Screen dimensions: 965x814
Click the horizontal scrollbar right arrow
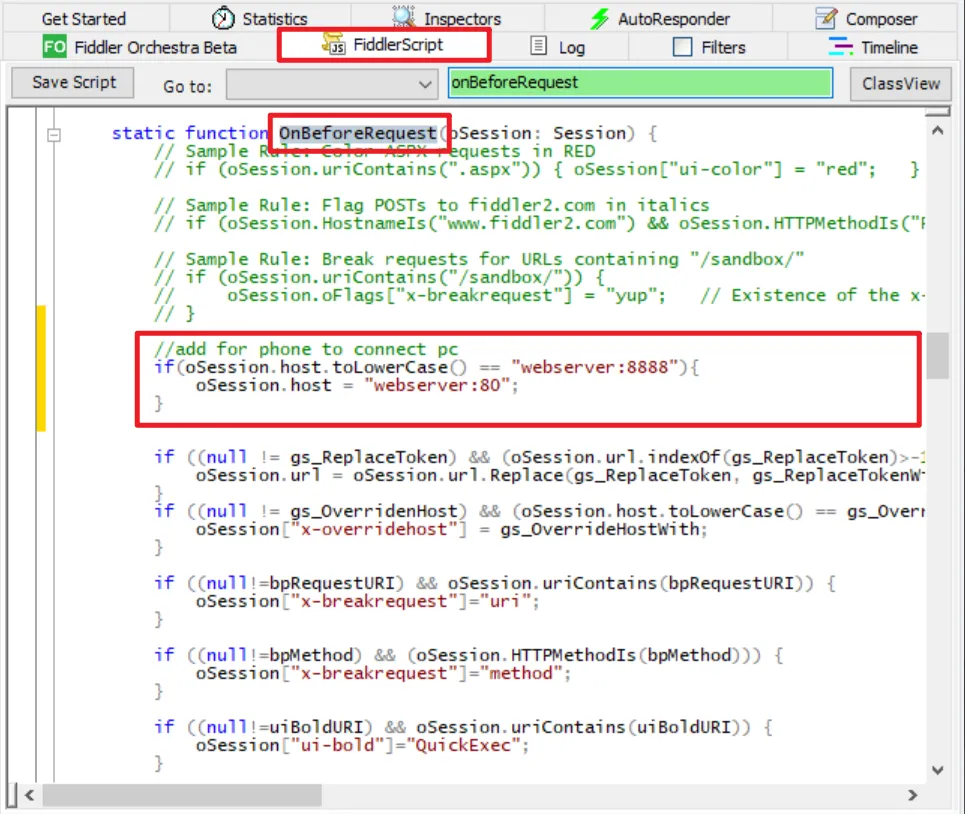point(913,795)
